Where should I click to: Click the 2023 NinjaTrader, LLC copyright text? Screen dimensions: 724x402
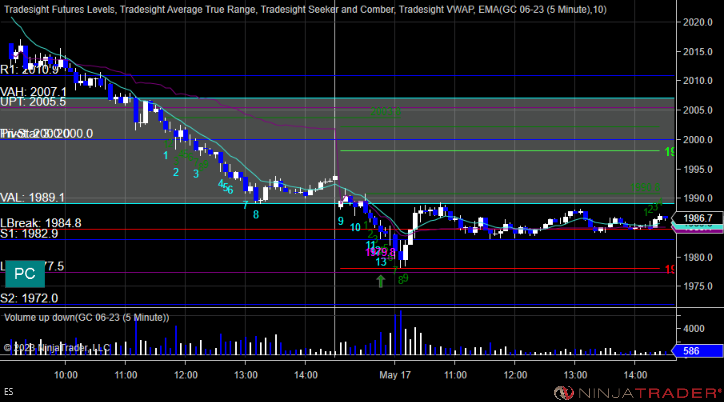57,348
